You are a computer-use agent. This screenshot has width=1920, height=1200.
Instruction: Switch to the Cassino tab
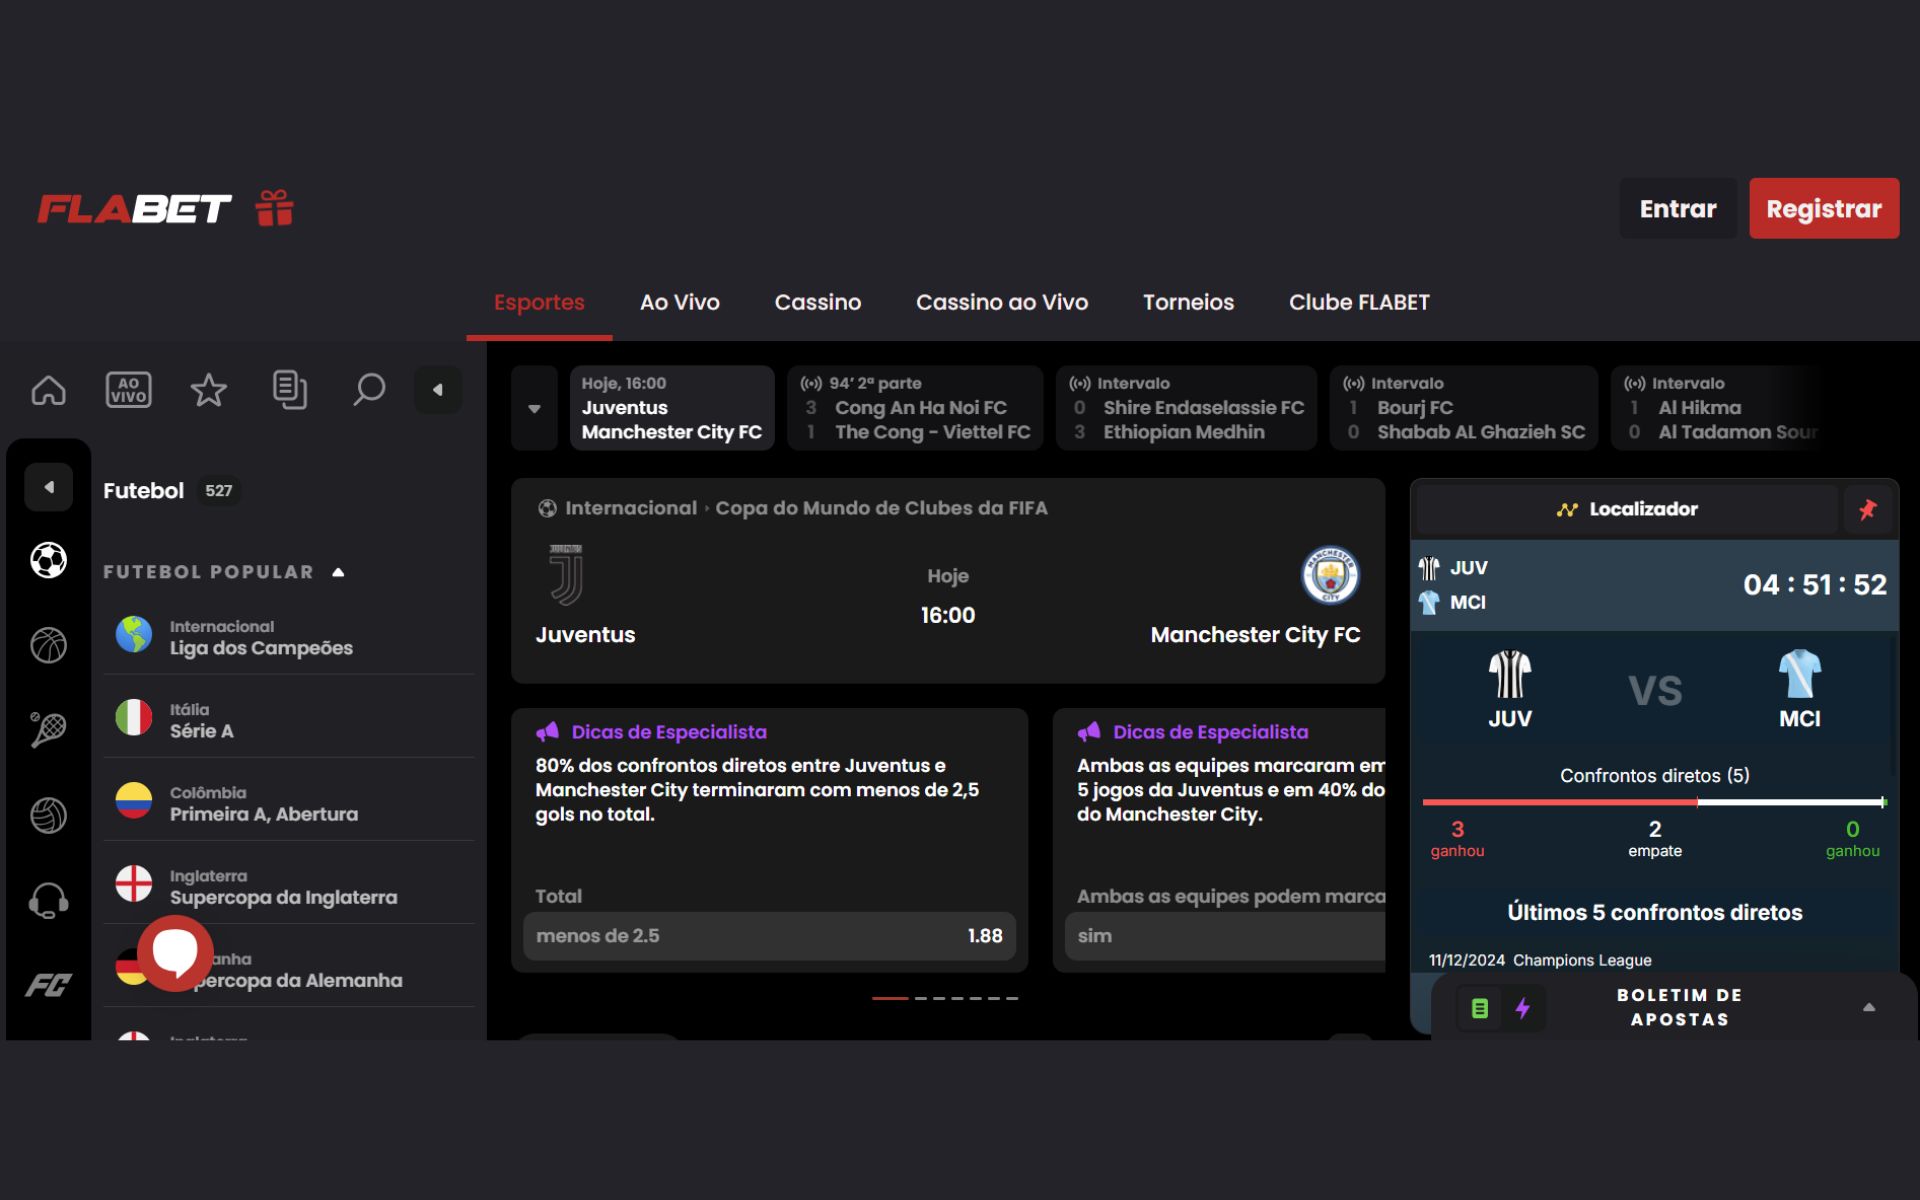(817, 302)
